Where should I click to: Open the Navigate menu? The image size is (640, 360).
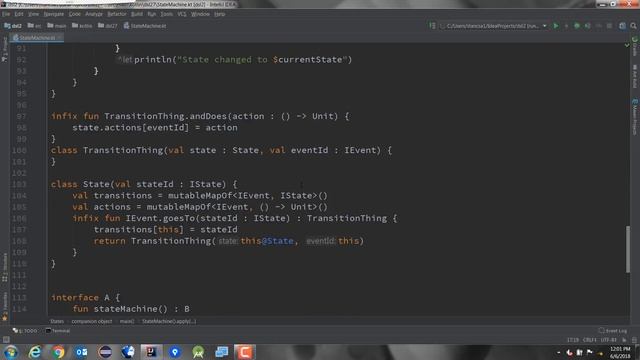53,14
